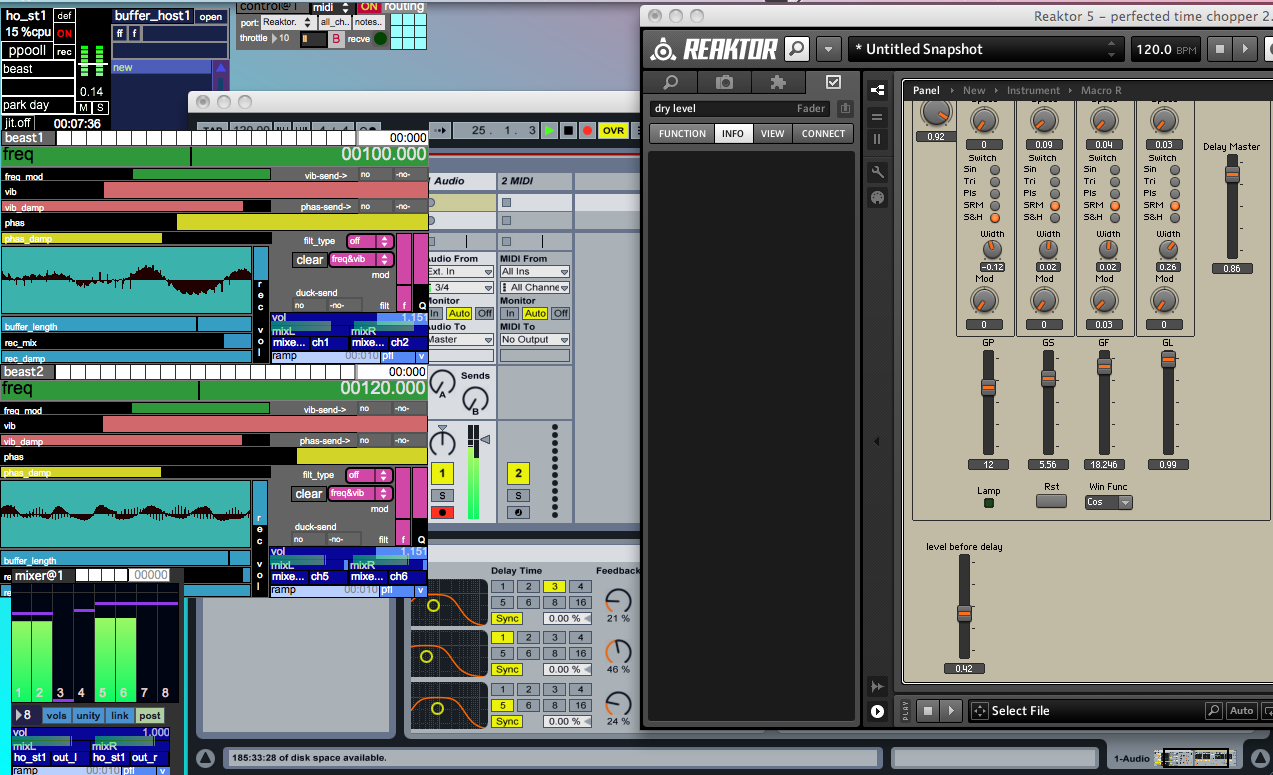Viewport: 1273px width, 775px height.
Task: Switch to the FUNCTION tab
Action: point(682,133)
